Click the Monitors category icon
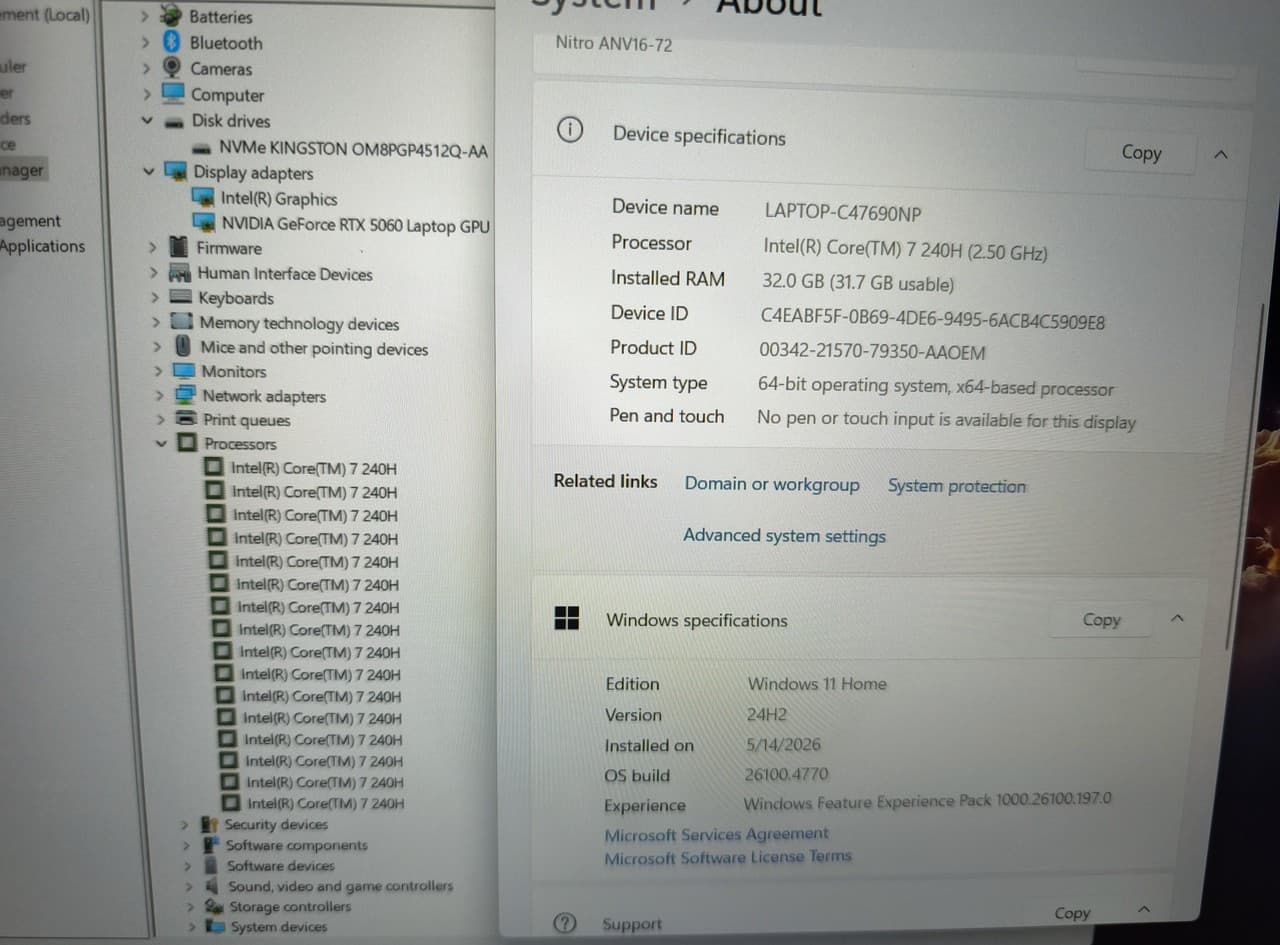This screenshot has width=1280, height=945. 186,371
